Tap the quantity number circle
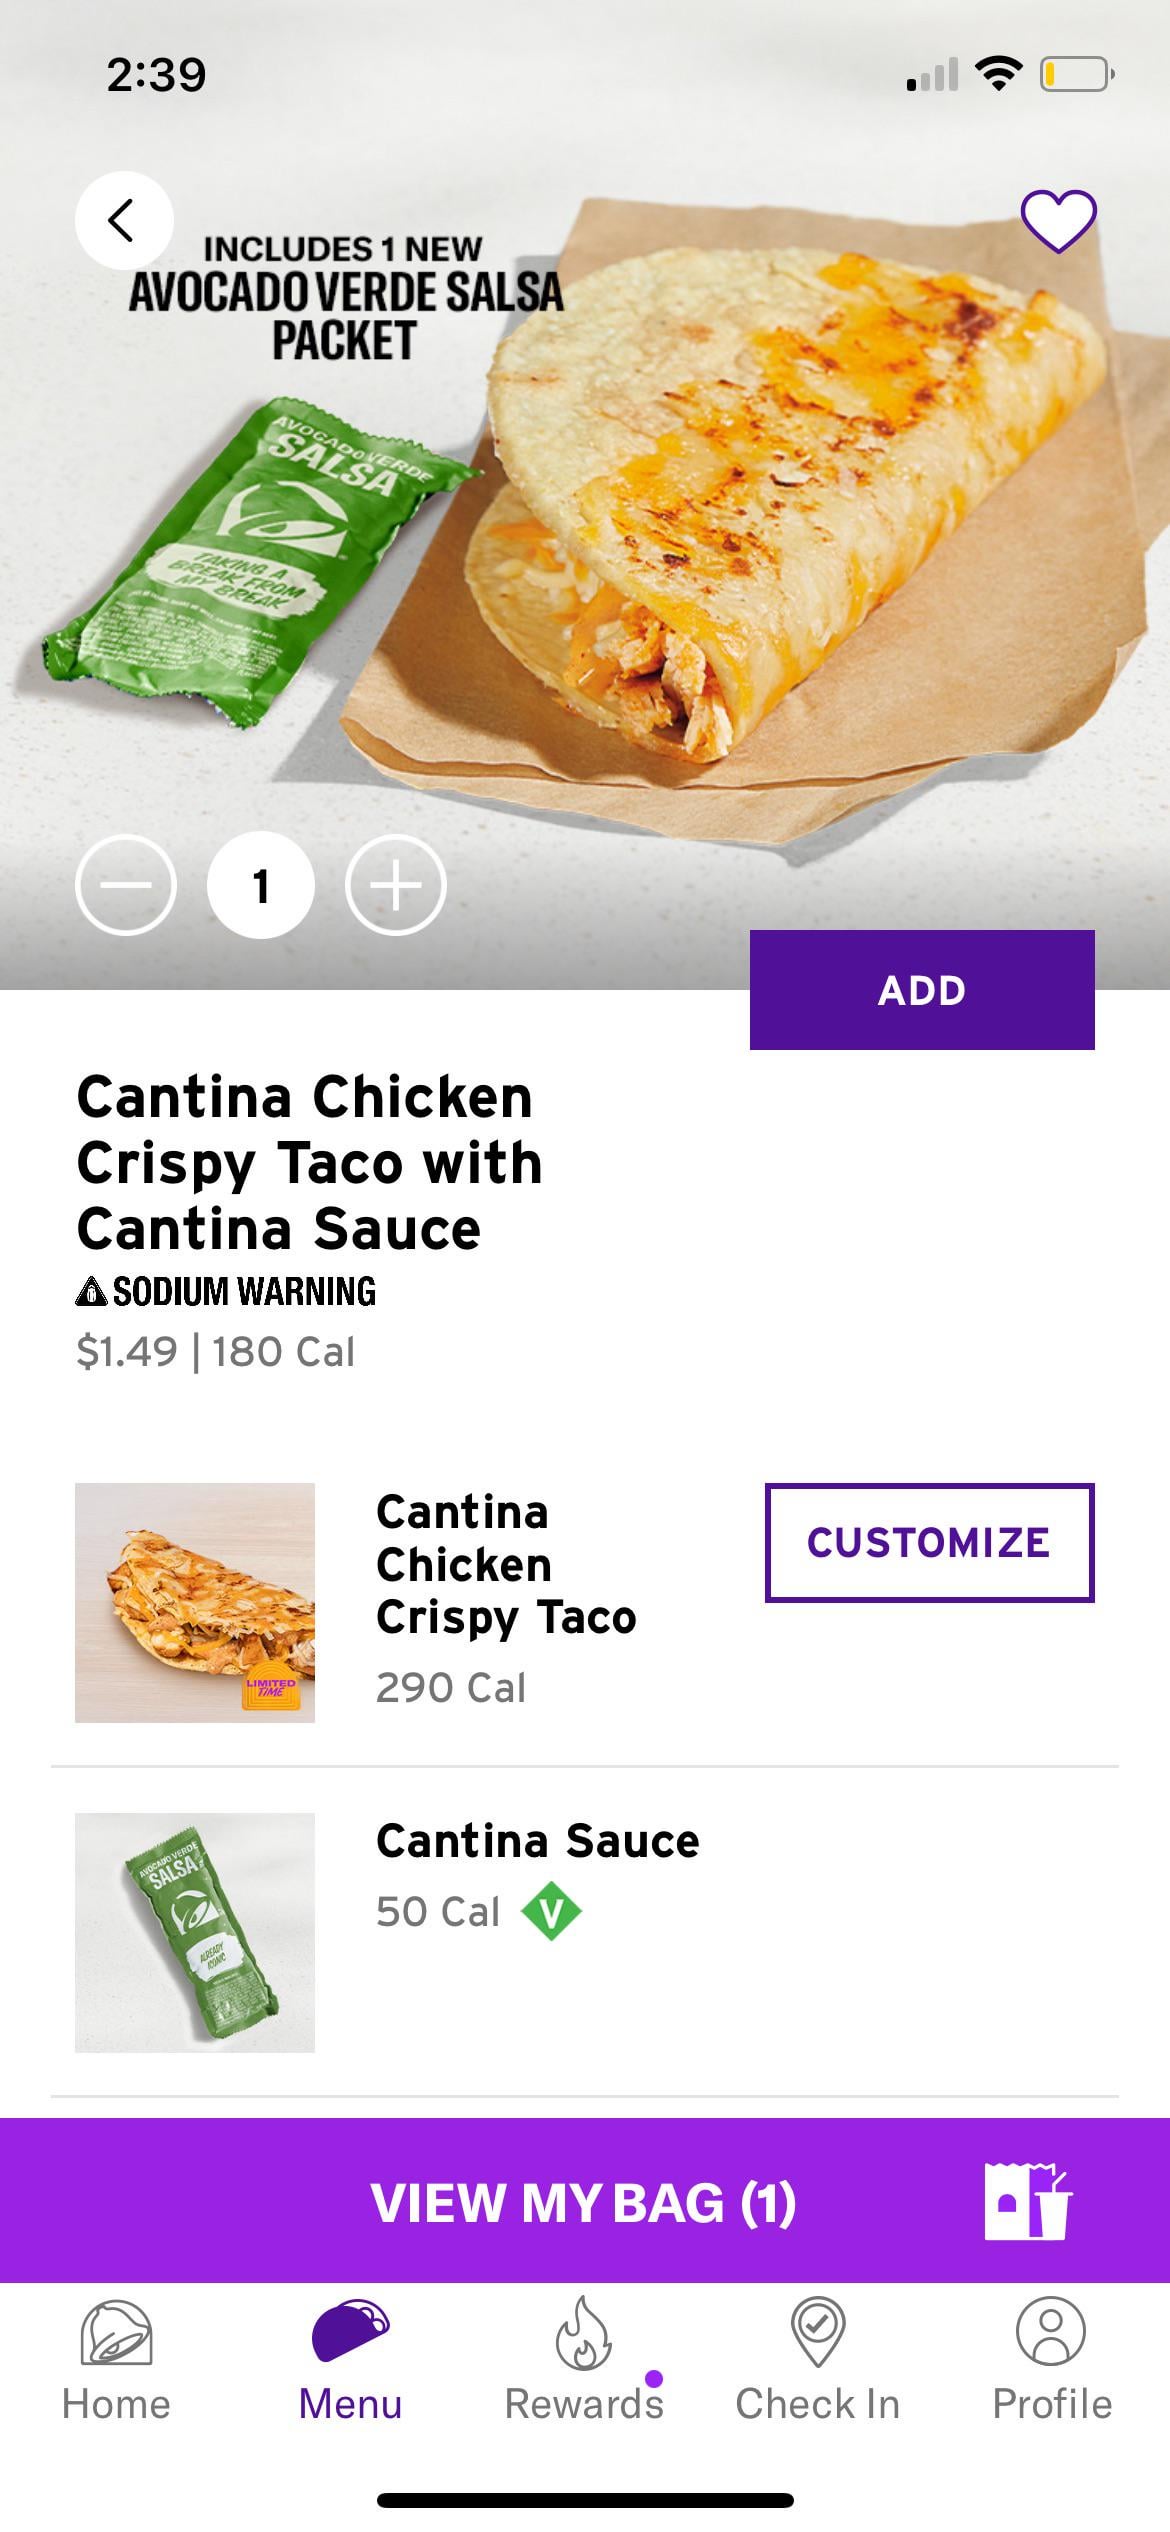Screen dimensions: 1170x2532 261,885
